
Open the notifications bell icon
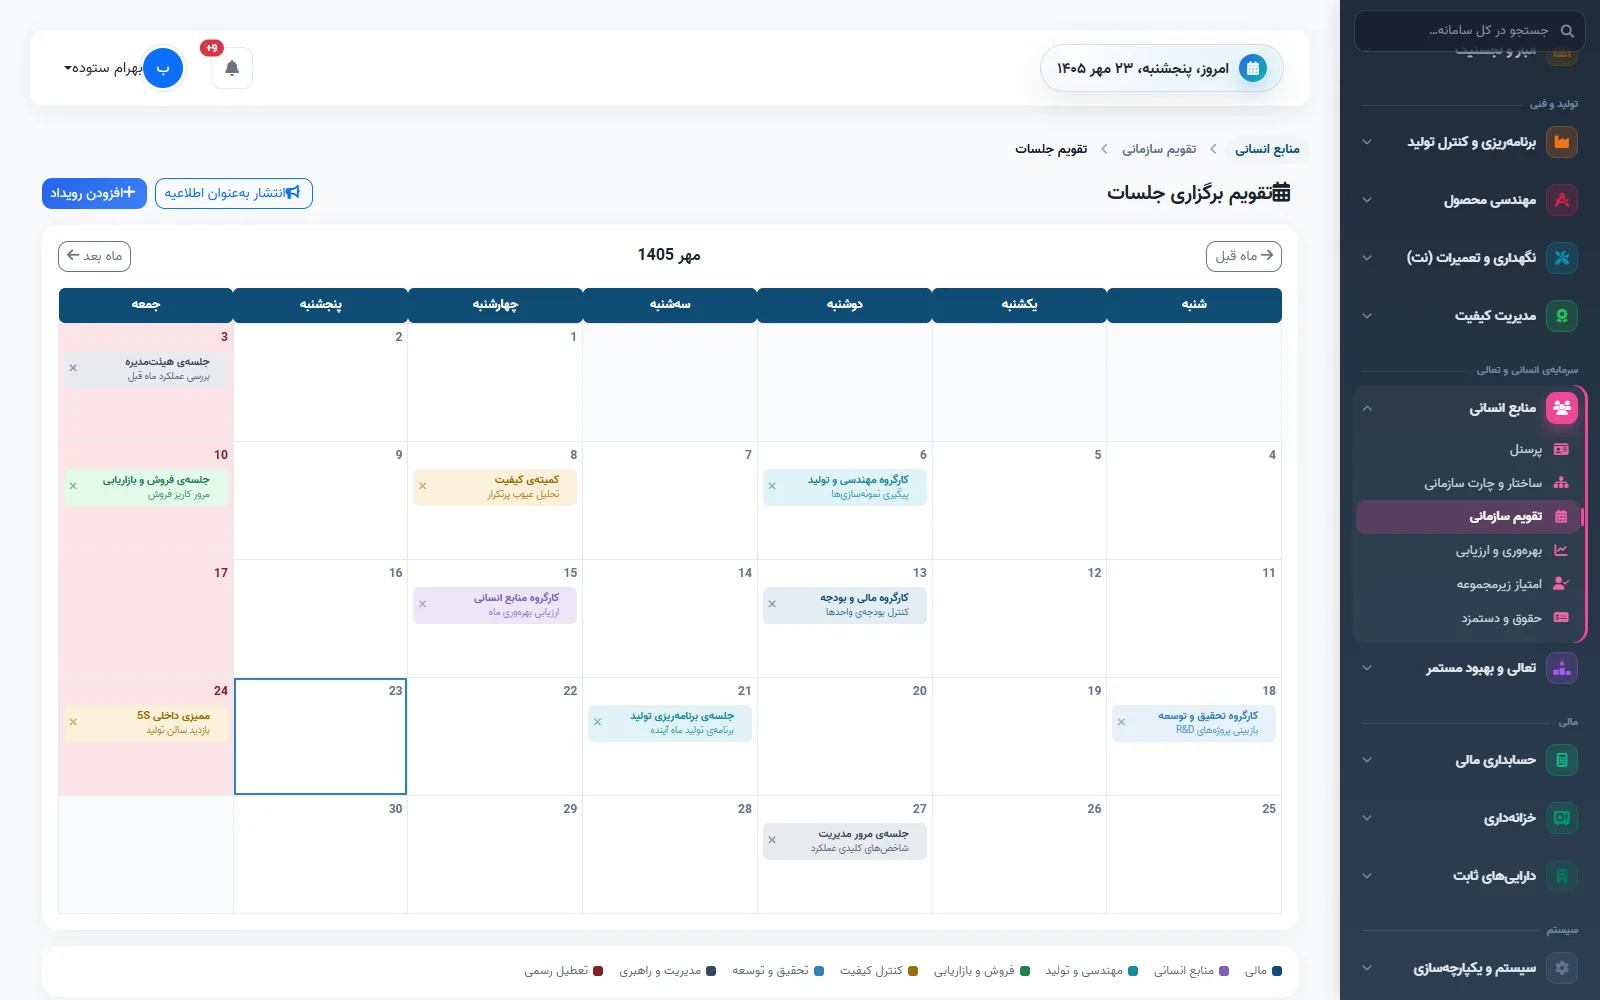(x=232, y=68)
